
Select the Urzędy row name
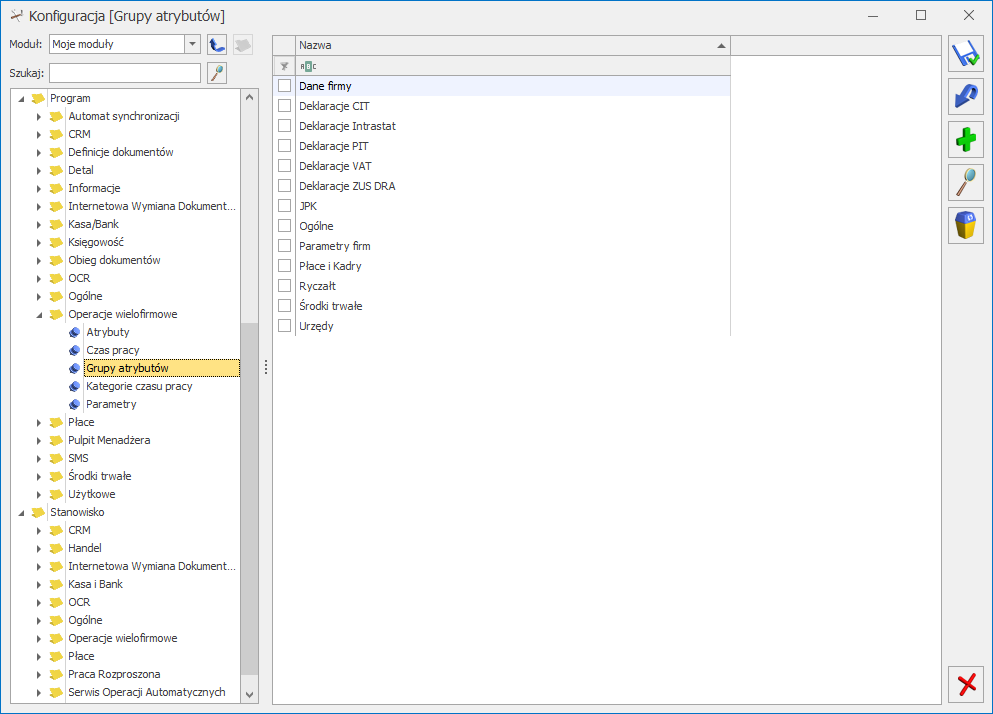tap(316, 326)
